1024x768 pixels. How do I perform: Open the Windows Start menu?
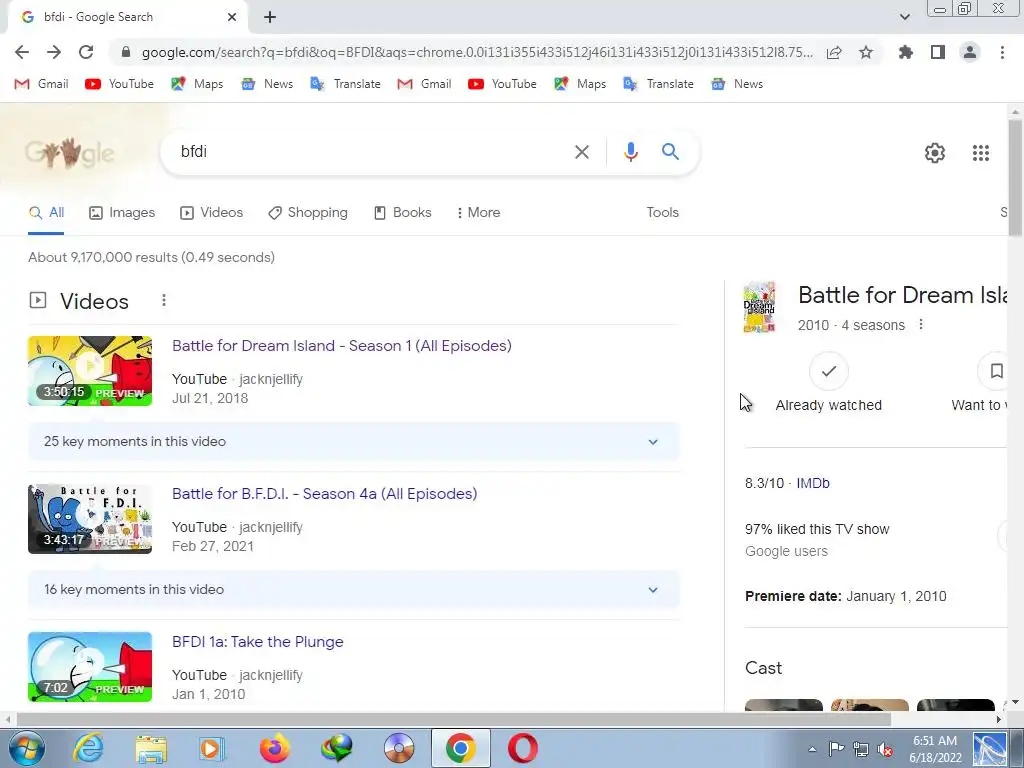coord(26,748)
